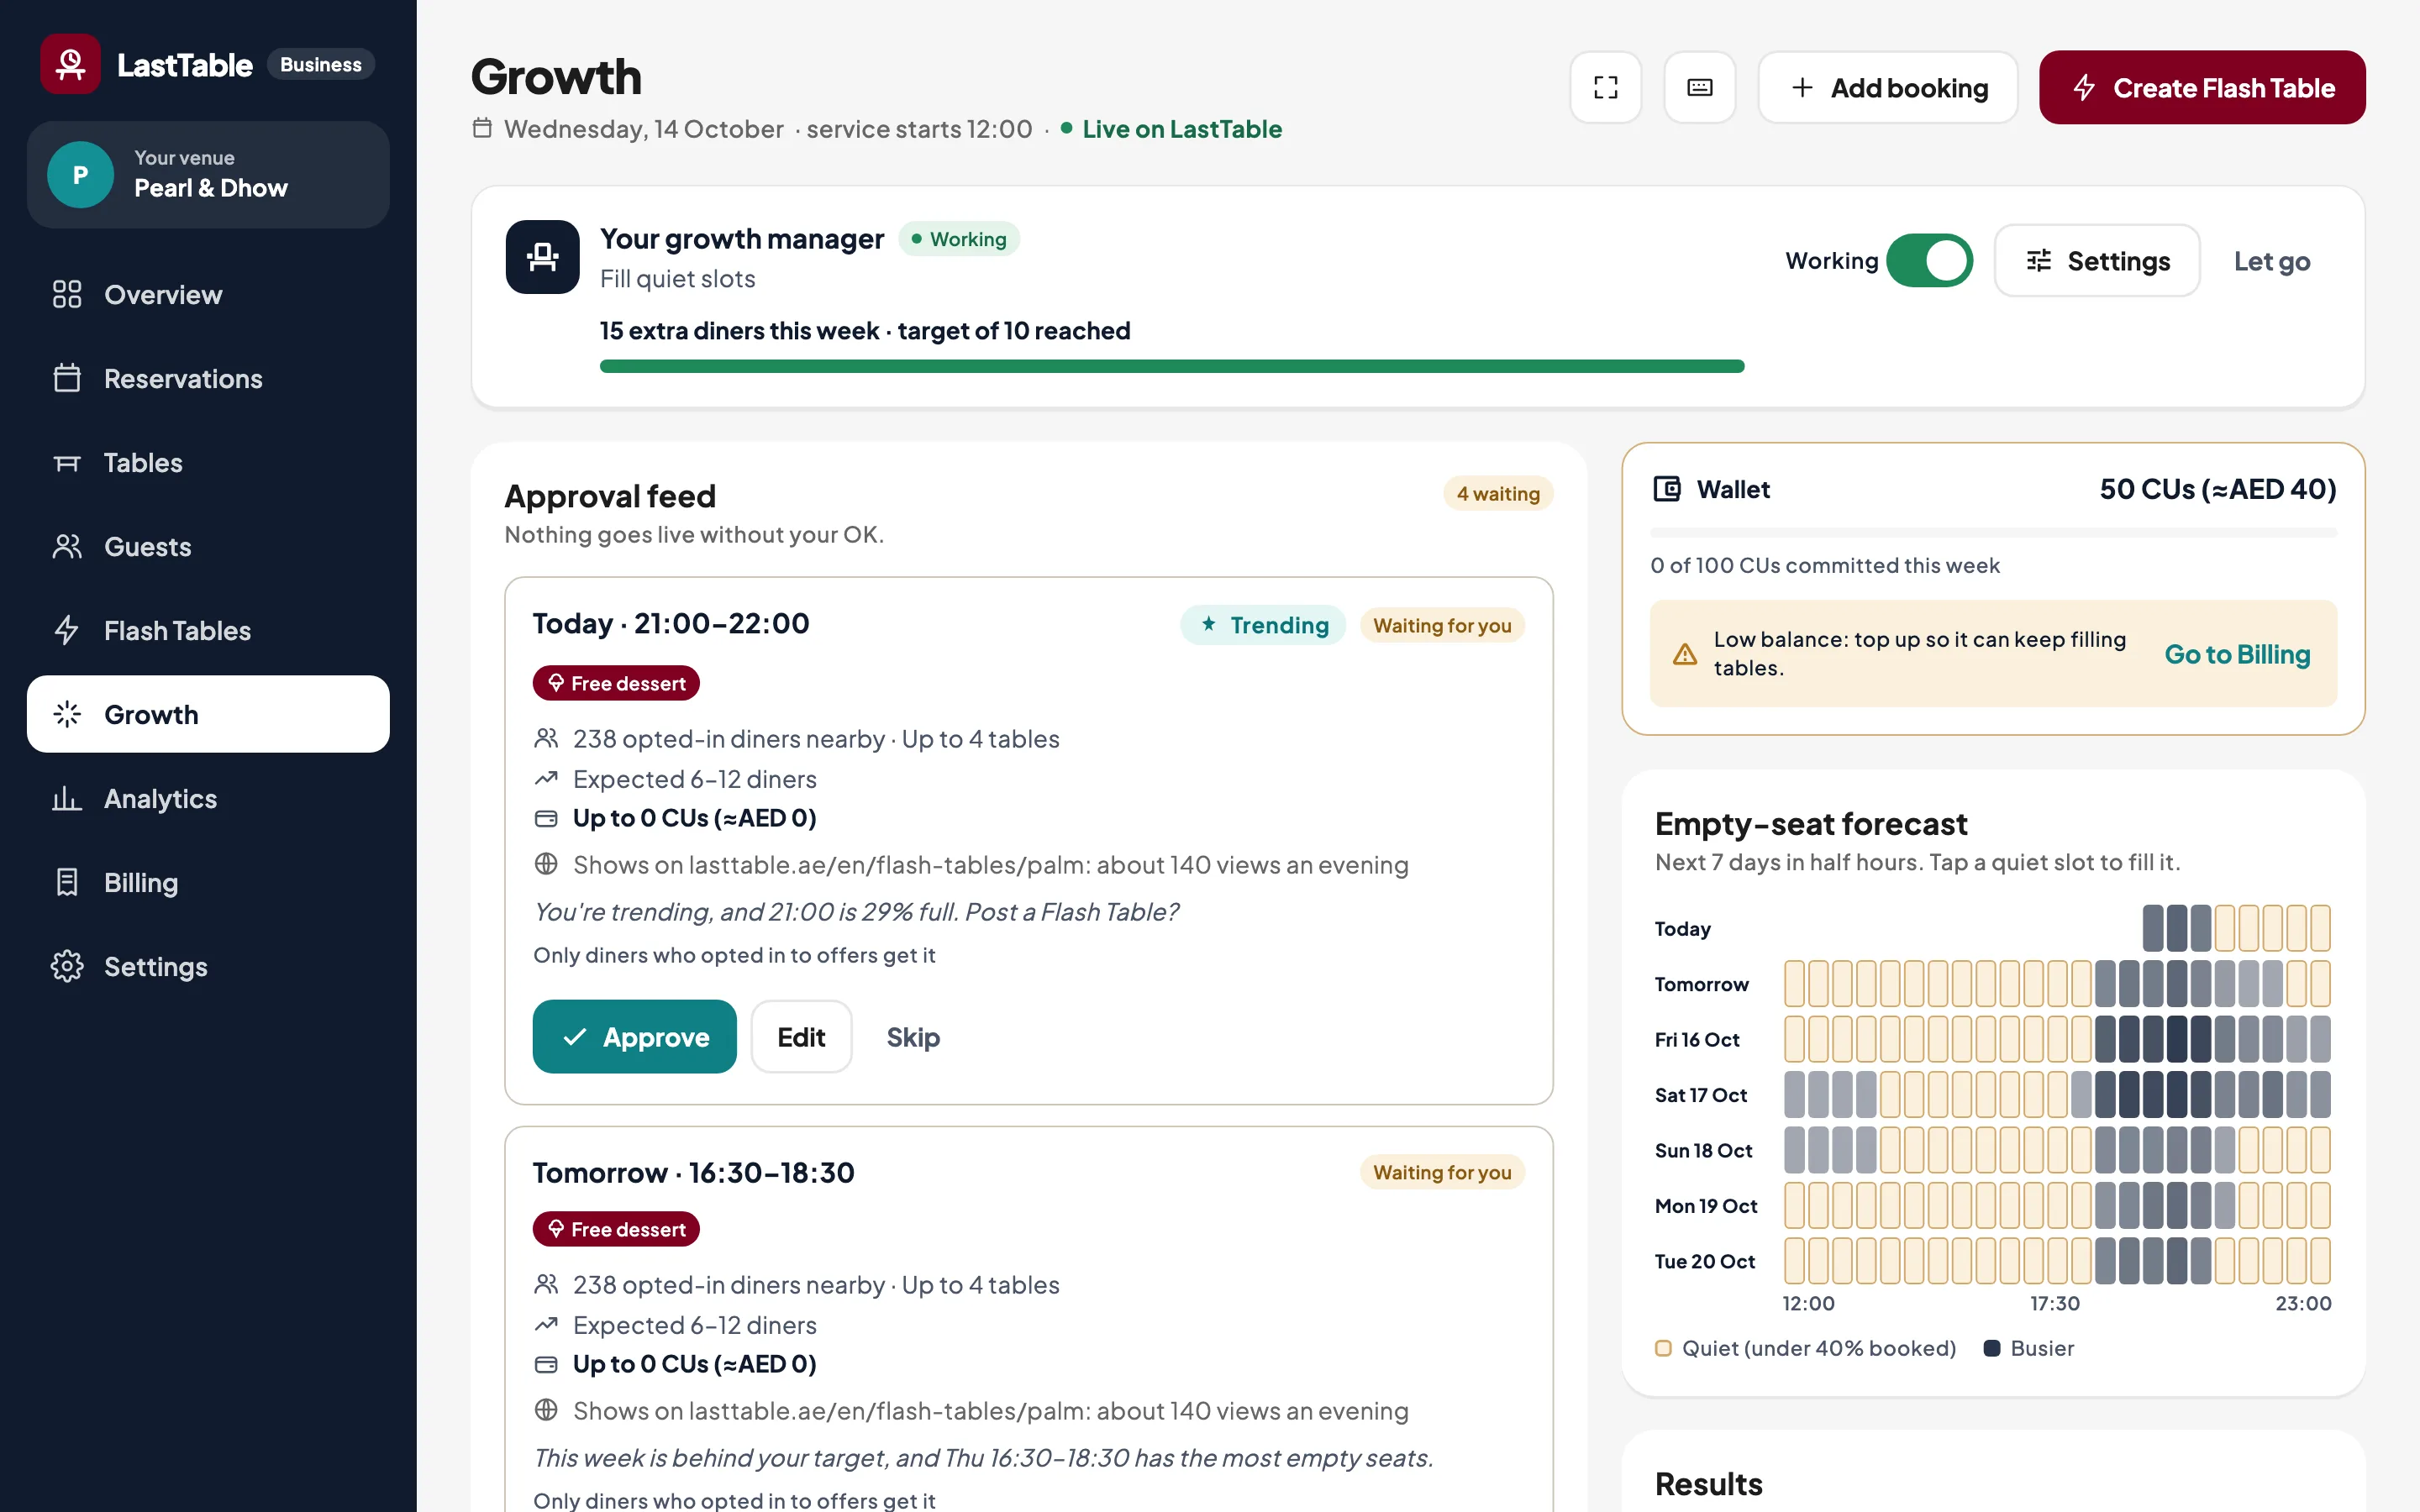Click the lightning icon on Create Flash Table

(x=2085, y=88)
